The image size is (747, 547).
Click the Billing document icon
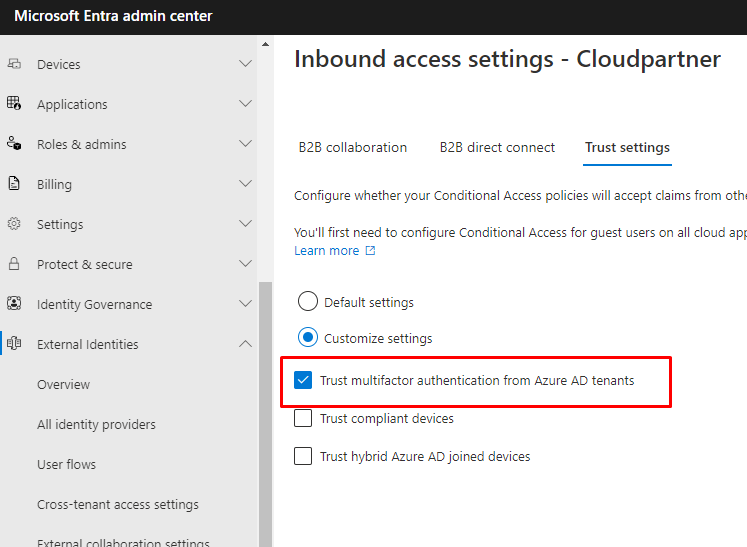[x=14, y=184]
